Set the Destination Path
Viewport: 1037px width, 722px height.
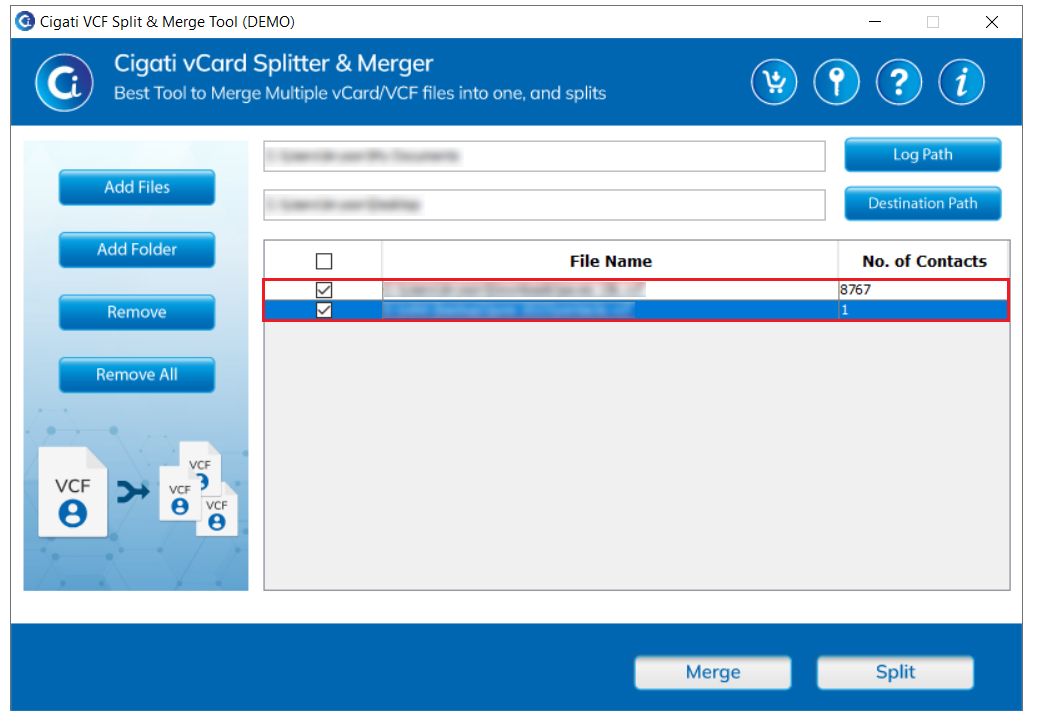coord(923,204)
